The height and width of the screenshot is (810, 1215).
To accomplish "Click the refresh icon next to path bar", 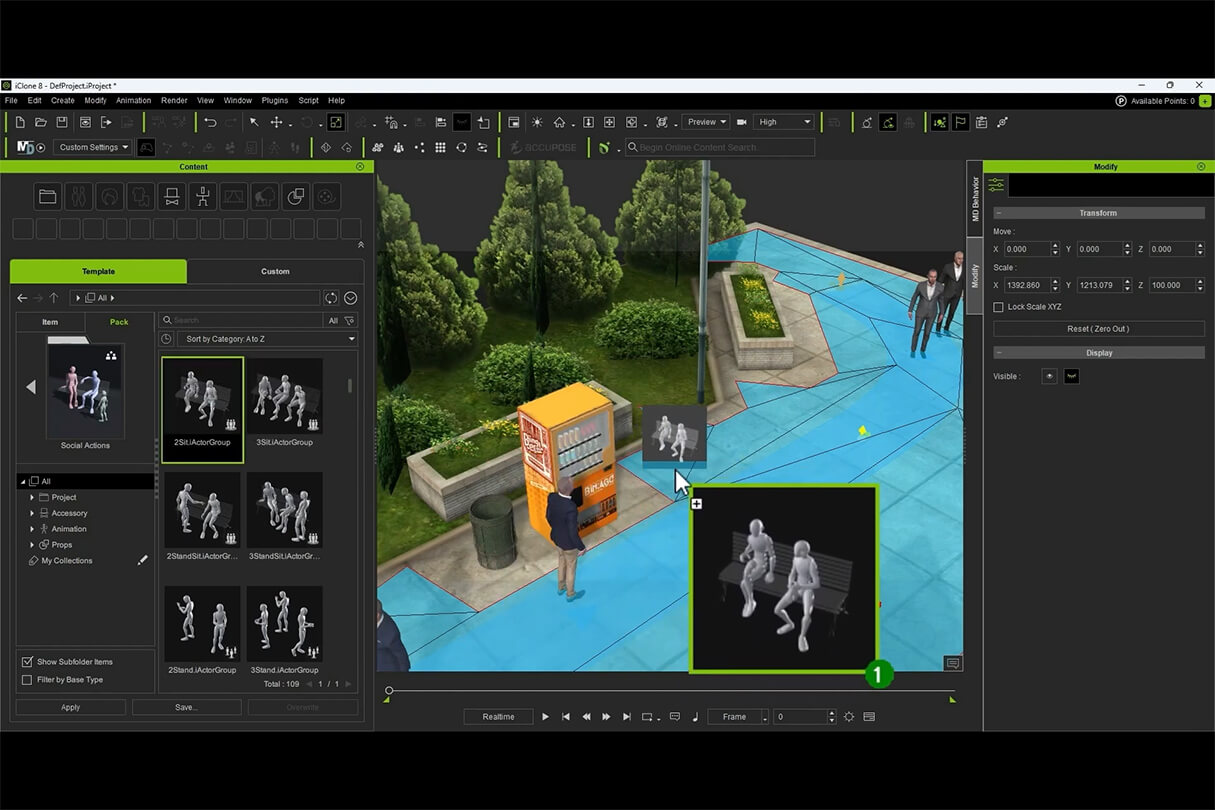I will [x=331, y=298].
